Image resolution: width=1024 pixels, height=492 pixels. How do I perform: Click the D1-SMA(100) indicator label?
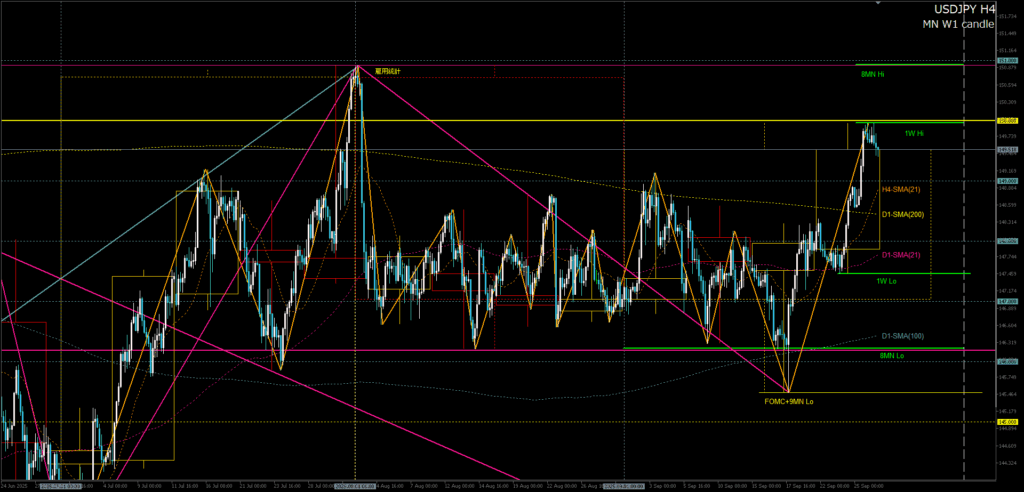pyautogui.click(x=901, y=336)
